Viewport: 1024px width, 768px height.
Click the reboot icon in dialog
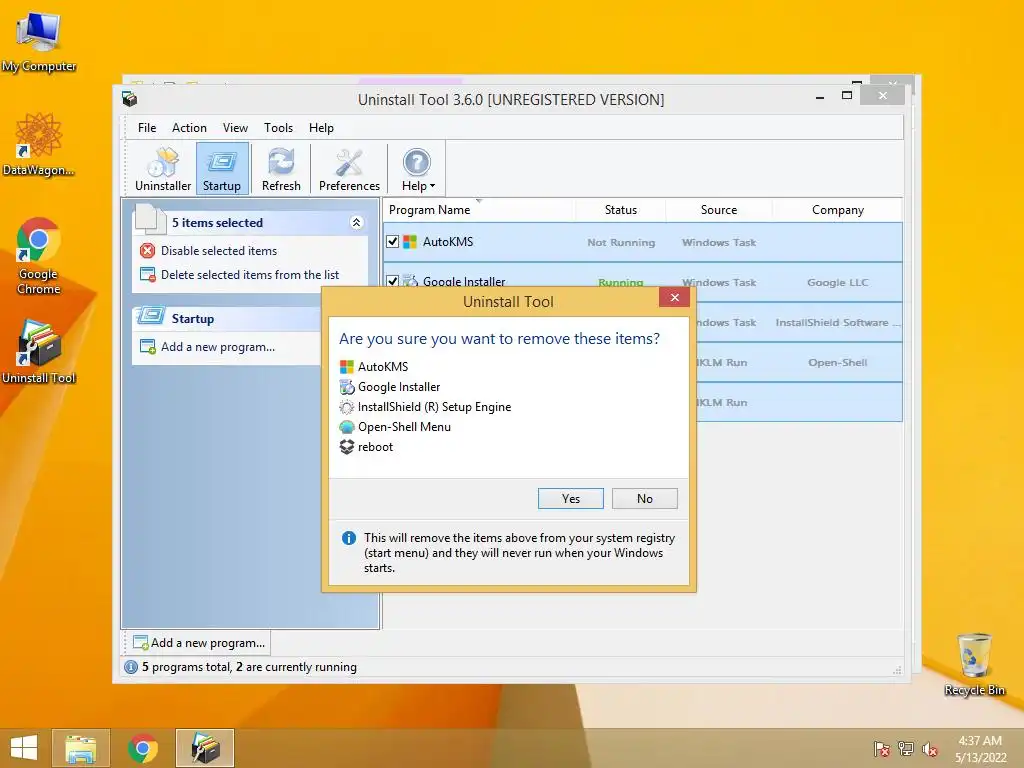coord(347,447)
